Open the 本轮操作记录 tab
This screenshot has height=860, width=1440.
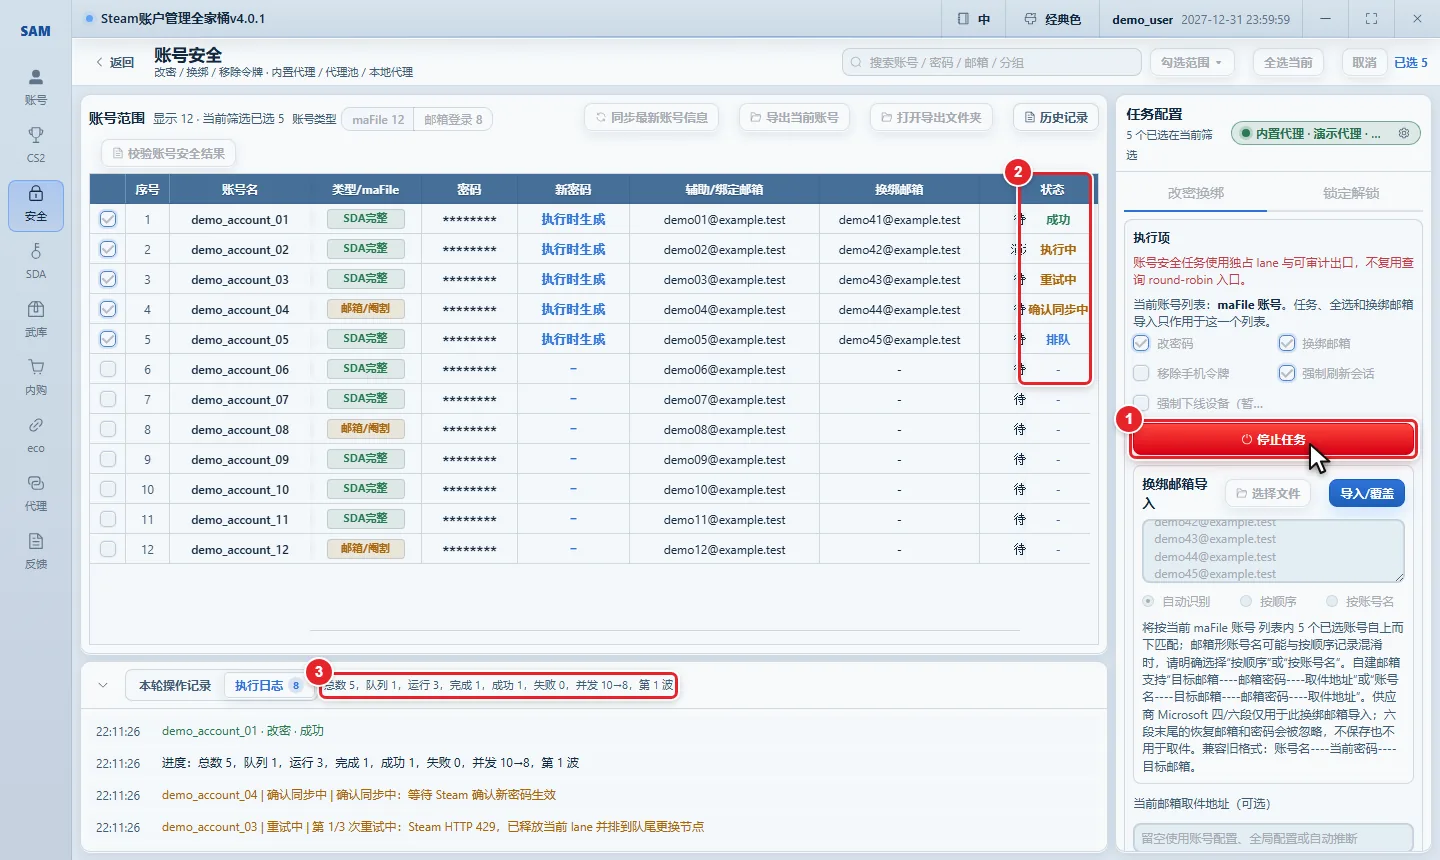pyautogui.click(x=175, y=685)
